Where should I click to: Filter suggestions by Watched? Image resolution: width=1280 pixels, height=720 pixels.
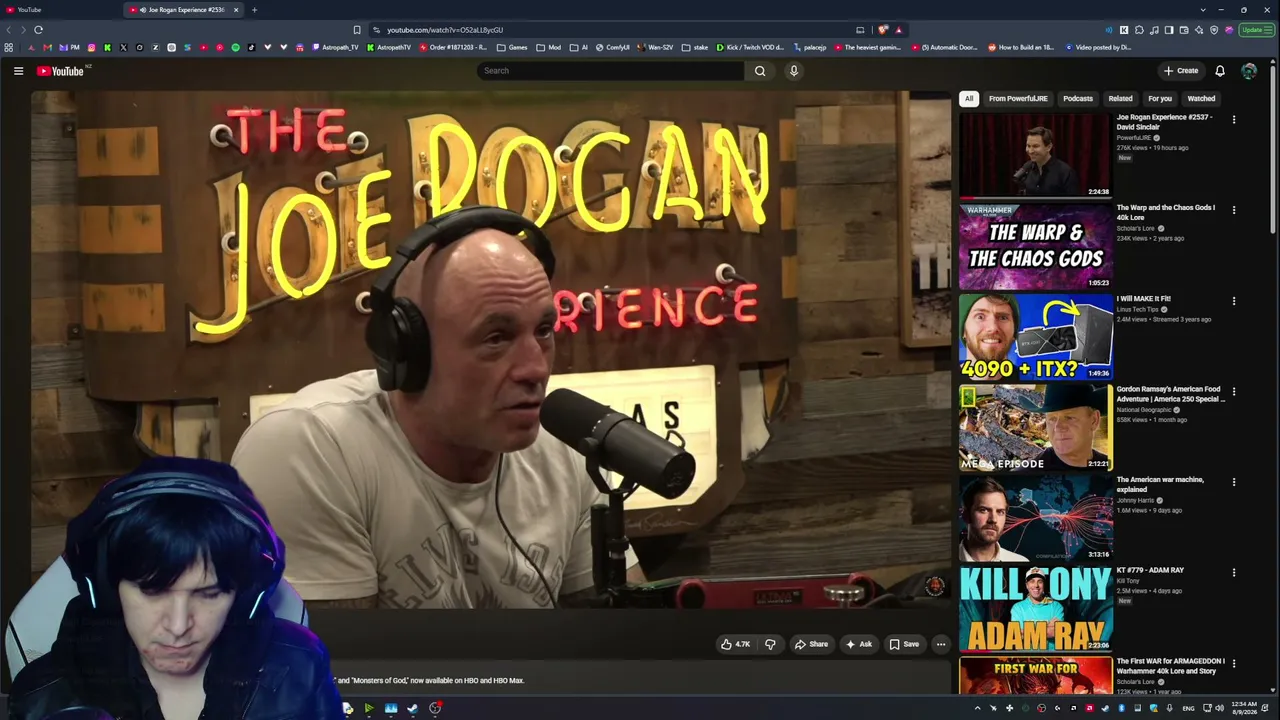1201,99
